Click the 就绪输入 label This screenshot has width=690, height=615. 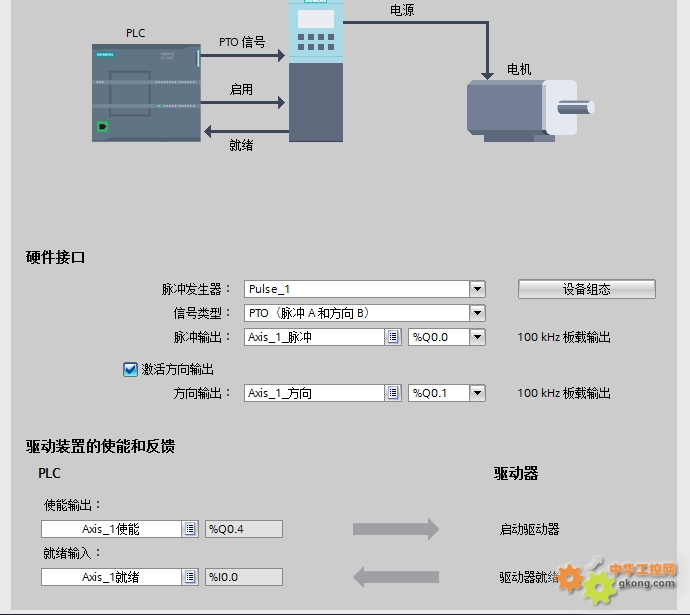72,553
